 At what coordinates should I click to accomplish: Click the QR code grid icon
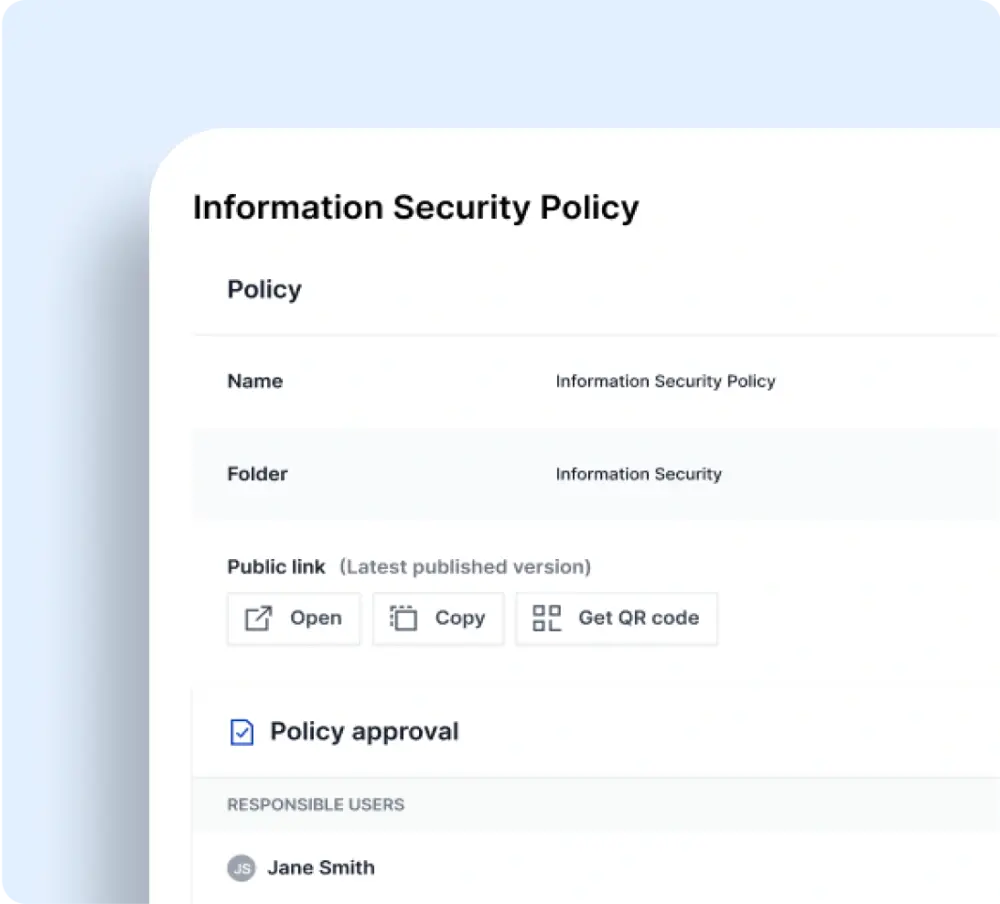point(547,618)
